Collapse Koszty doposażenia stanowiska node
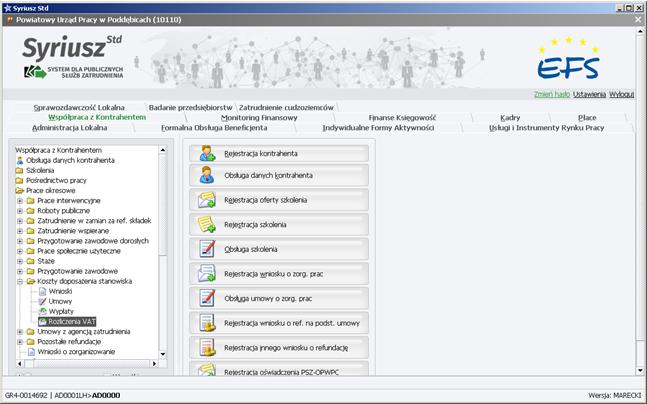The height and width of the screenshot is (404, 647). click(20, 281)
